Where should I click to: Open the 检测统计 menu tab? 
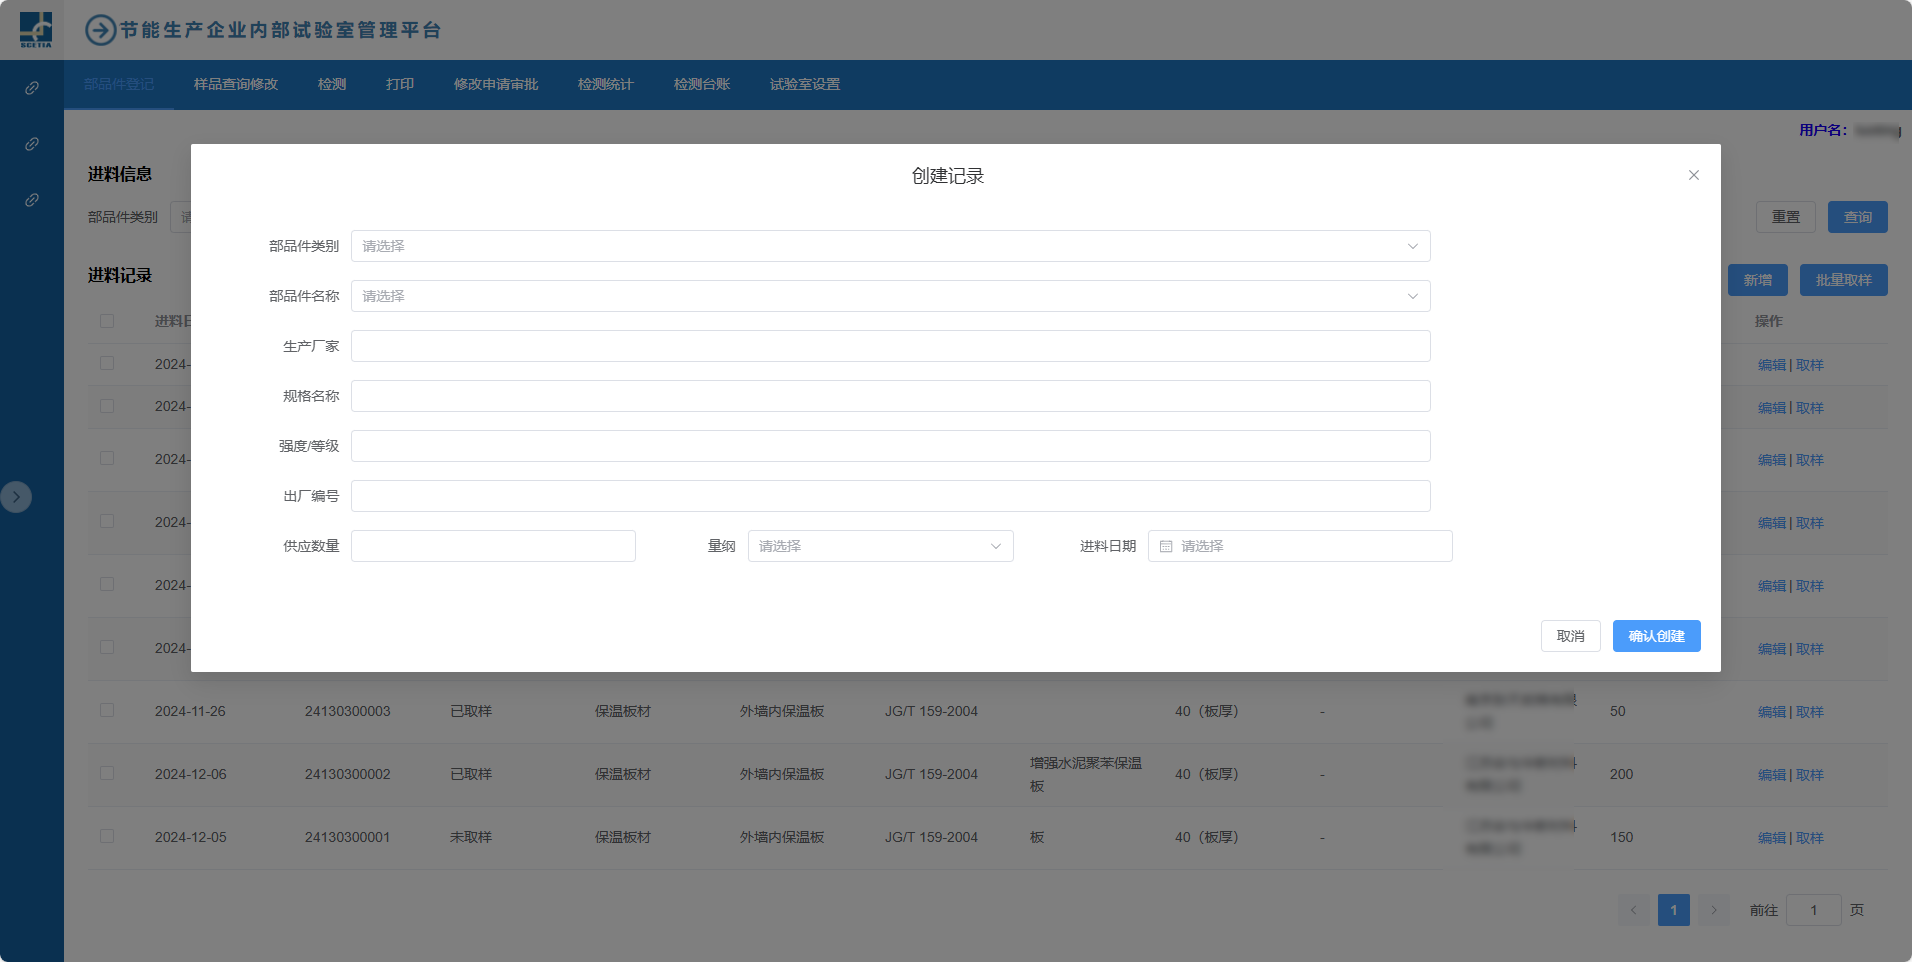[x=605, y=84]
